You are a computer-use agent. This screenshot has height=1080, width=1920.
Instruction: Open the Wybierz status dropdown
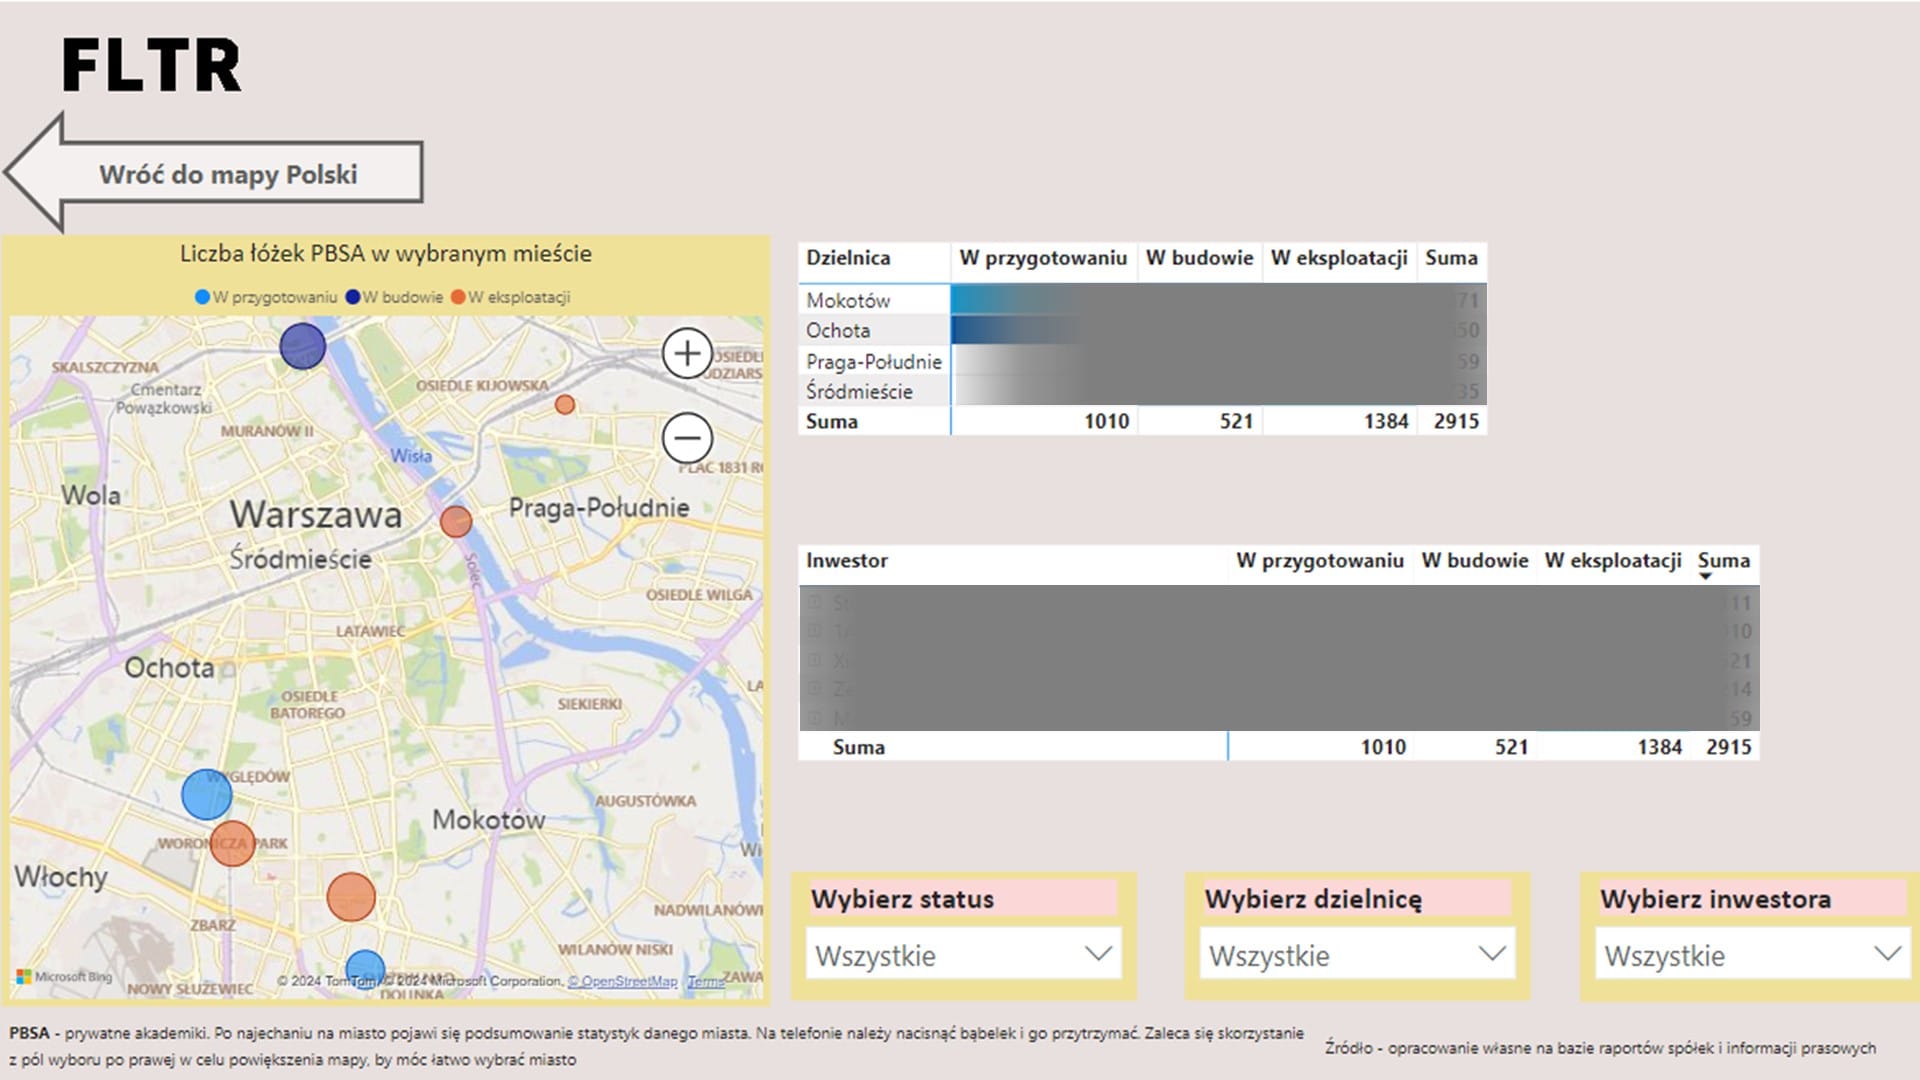click(963, 955)
